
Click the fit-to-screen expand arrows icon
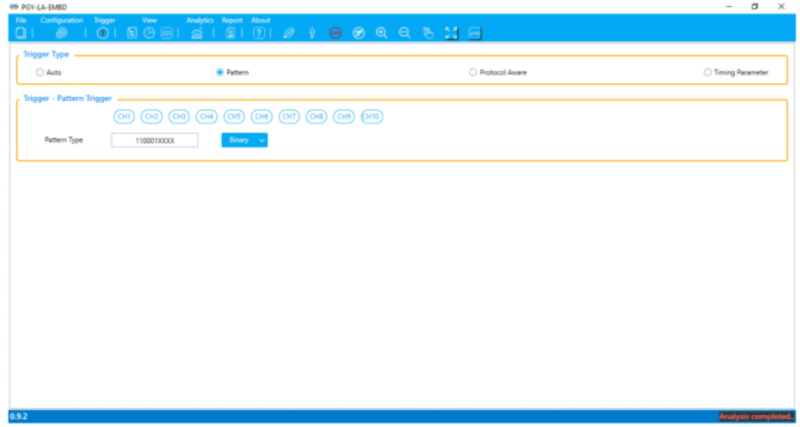(x=451, y=33)
